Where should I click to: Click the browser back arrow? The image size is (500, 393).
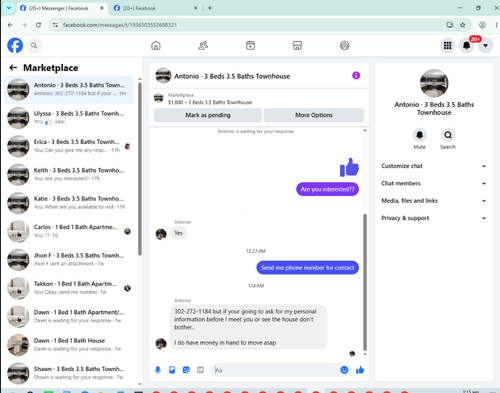pyautogui.click(x=10, y=25)
